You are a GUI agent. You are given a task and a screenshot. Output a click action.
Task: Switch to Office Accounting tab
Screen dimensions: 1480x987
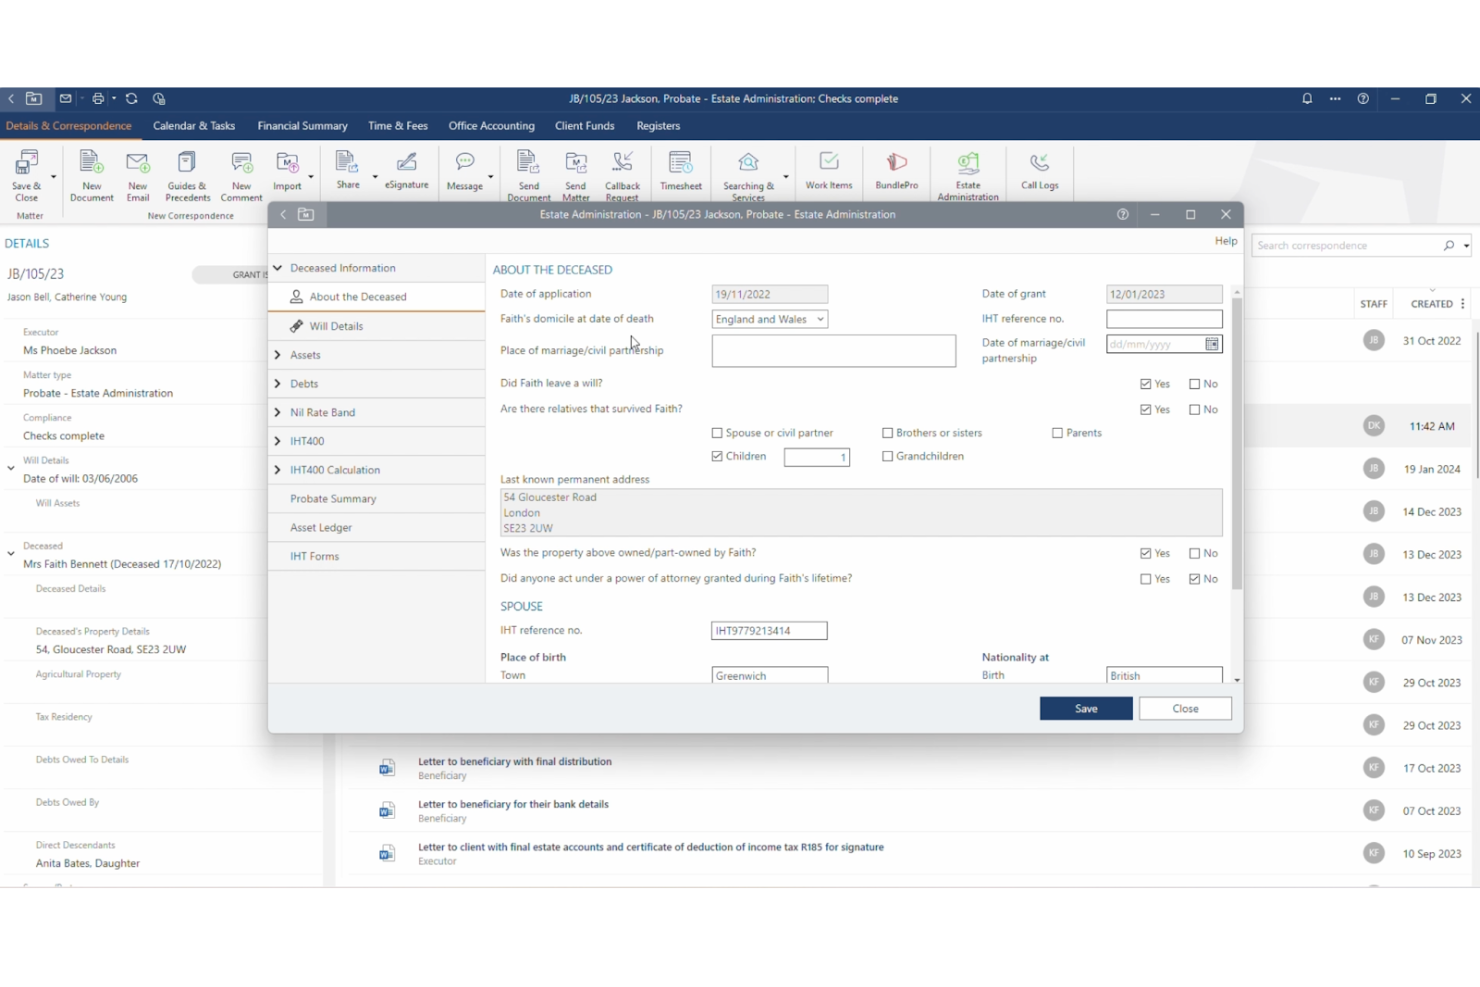[491, 126]
